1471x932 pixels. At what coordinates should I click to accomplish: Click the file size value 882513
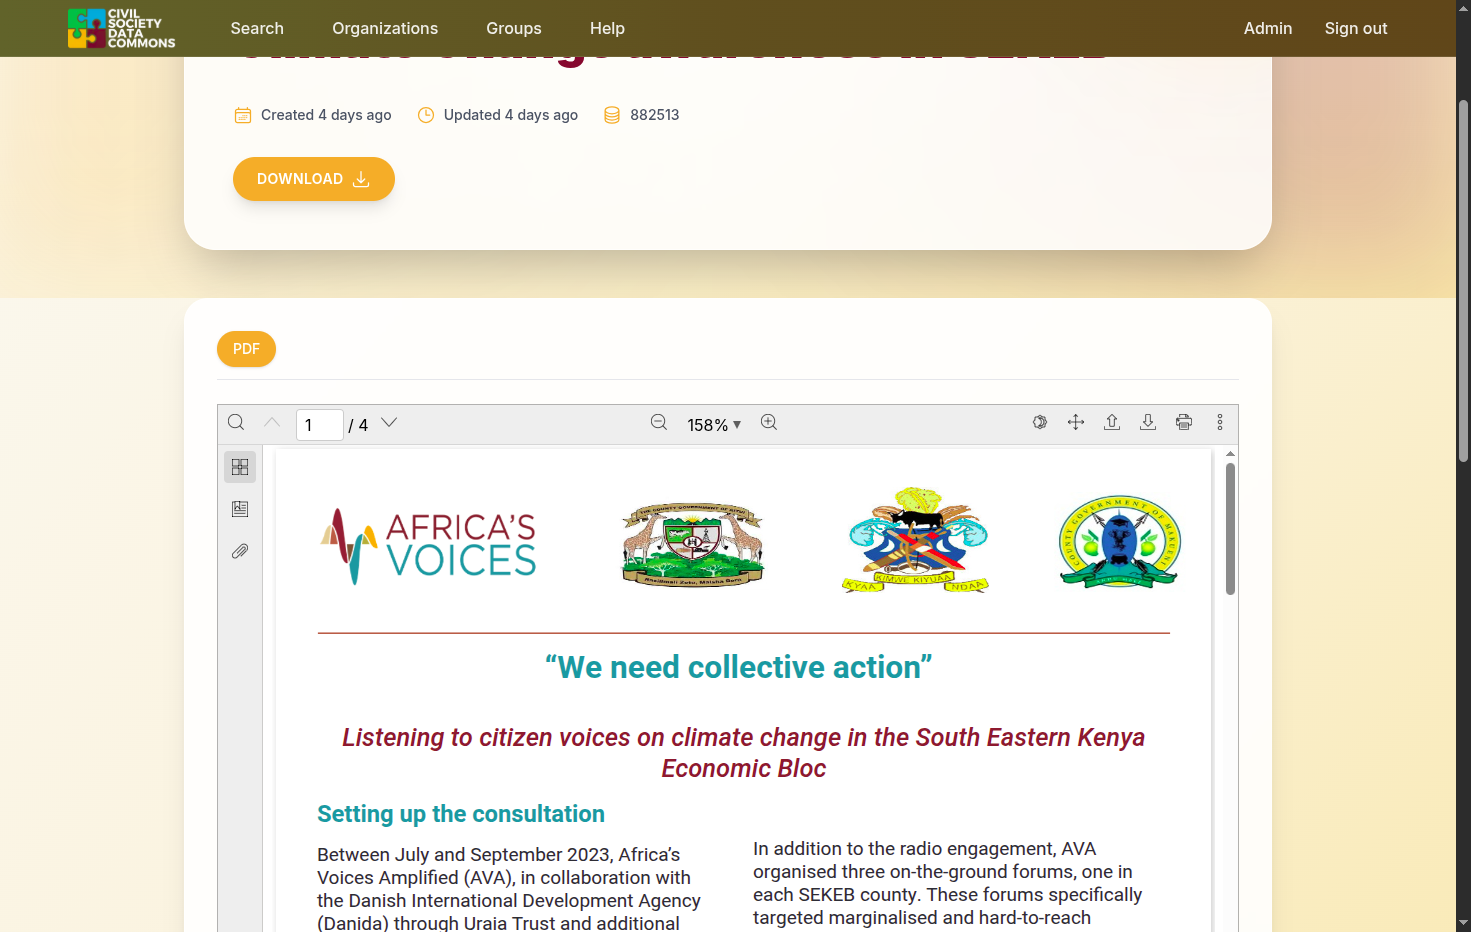pos(655,115)
